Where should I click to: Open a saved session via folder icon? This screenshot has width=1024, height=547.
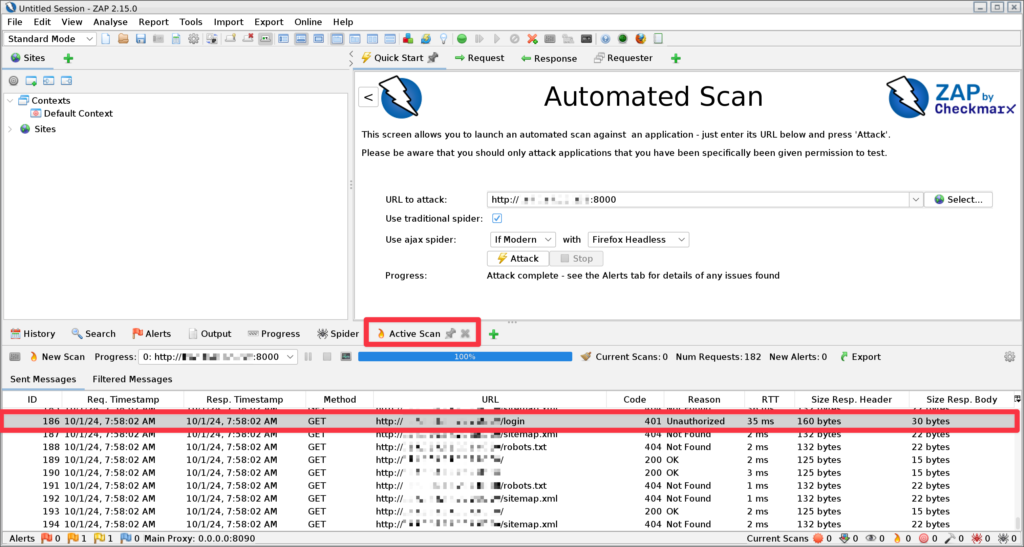123,39
